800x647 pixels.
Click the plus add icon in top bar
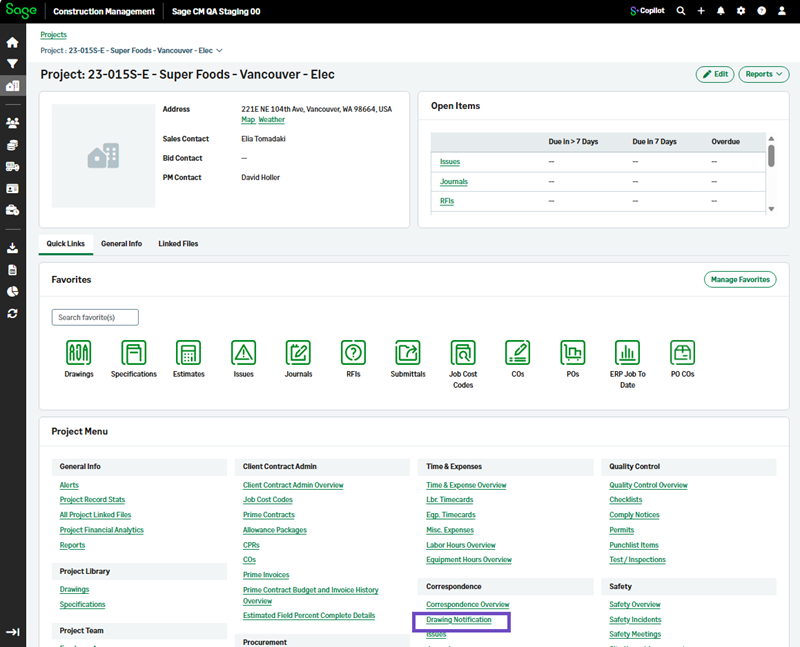701,11
